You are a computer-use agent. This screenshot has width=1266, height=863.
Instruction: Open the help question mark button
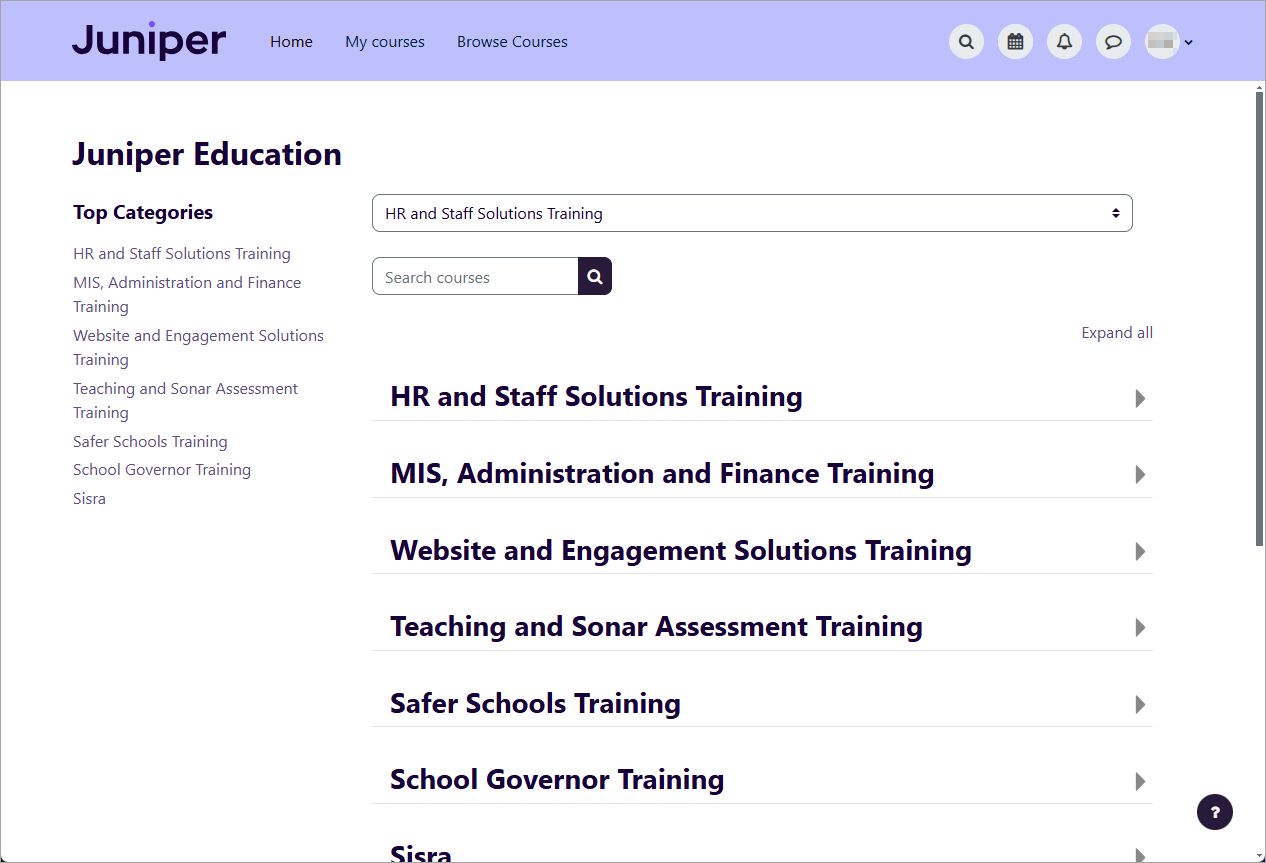(x=1215, y=811)
